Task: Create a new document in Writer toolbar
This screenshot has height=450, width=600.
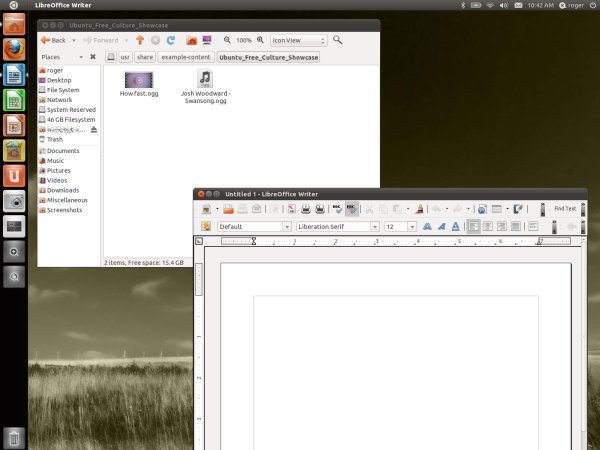Action: (x=206, y=209)
